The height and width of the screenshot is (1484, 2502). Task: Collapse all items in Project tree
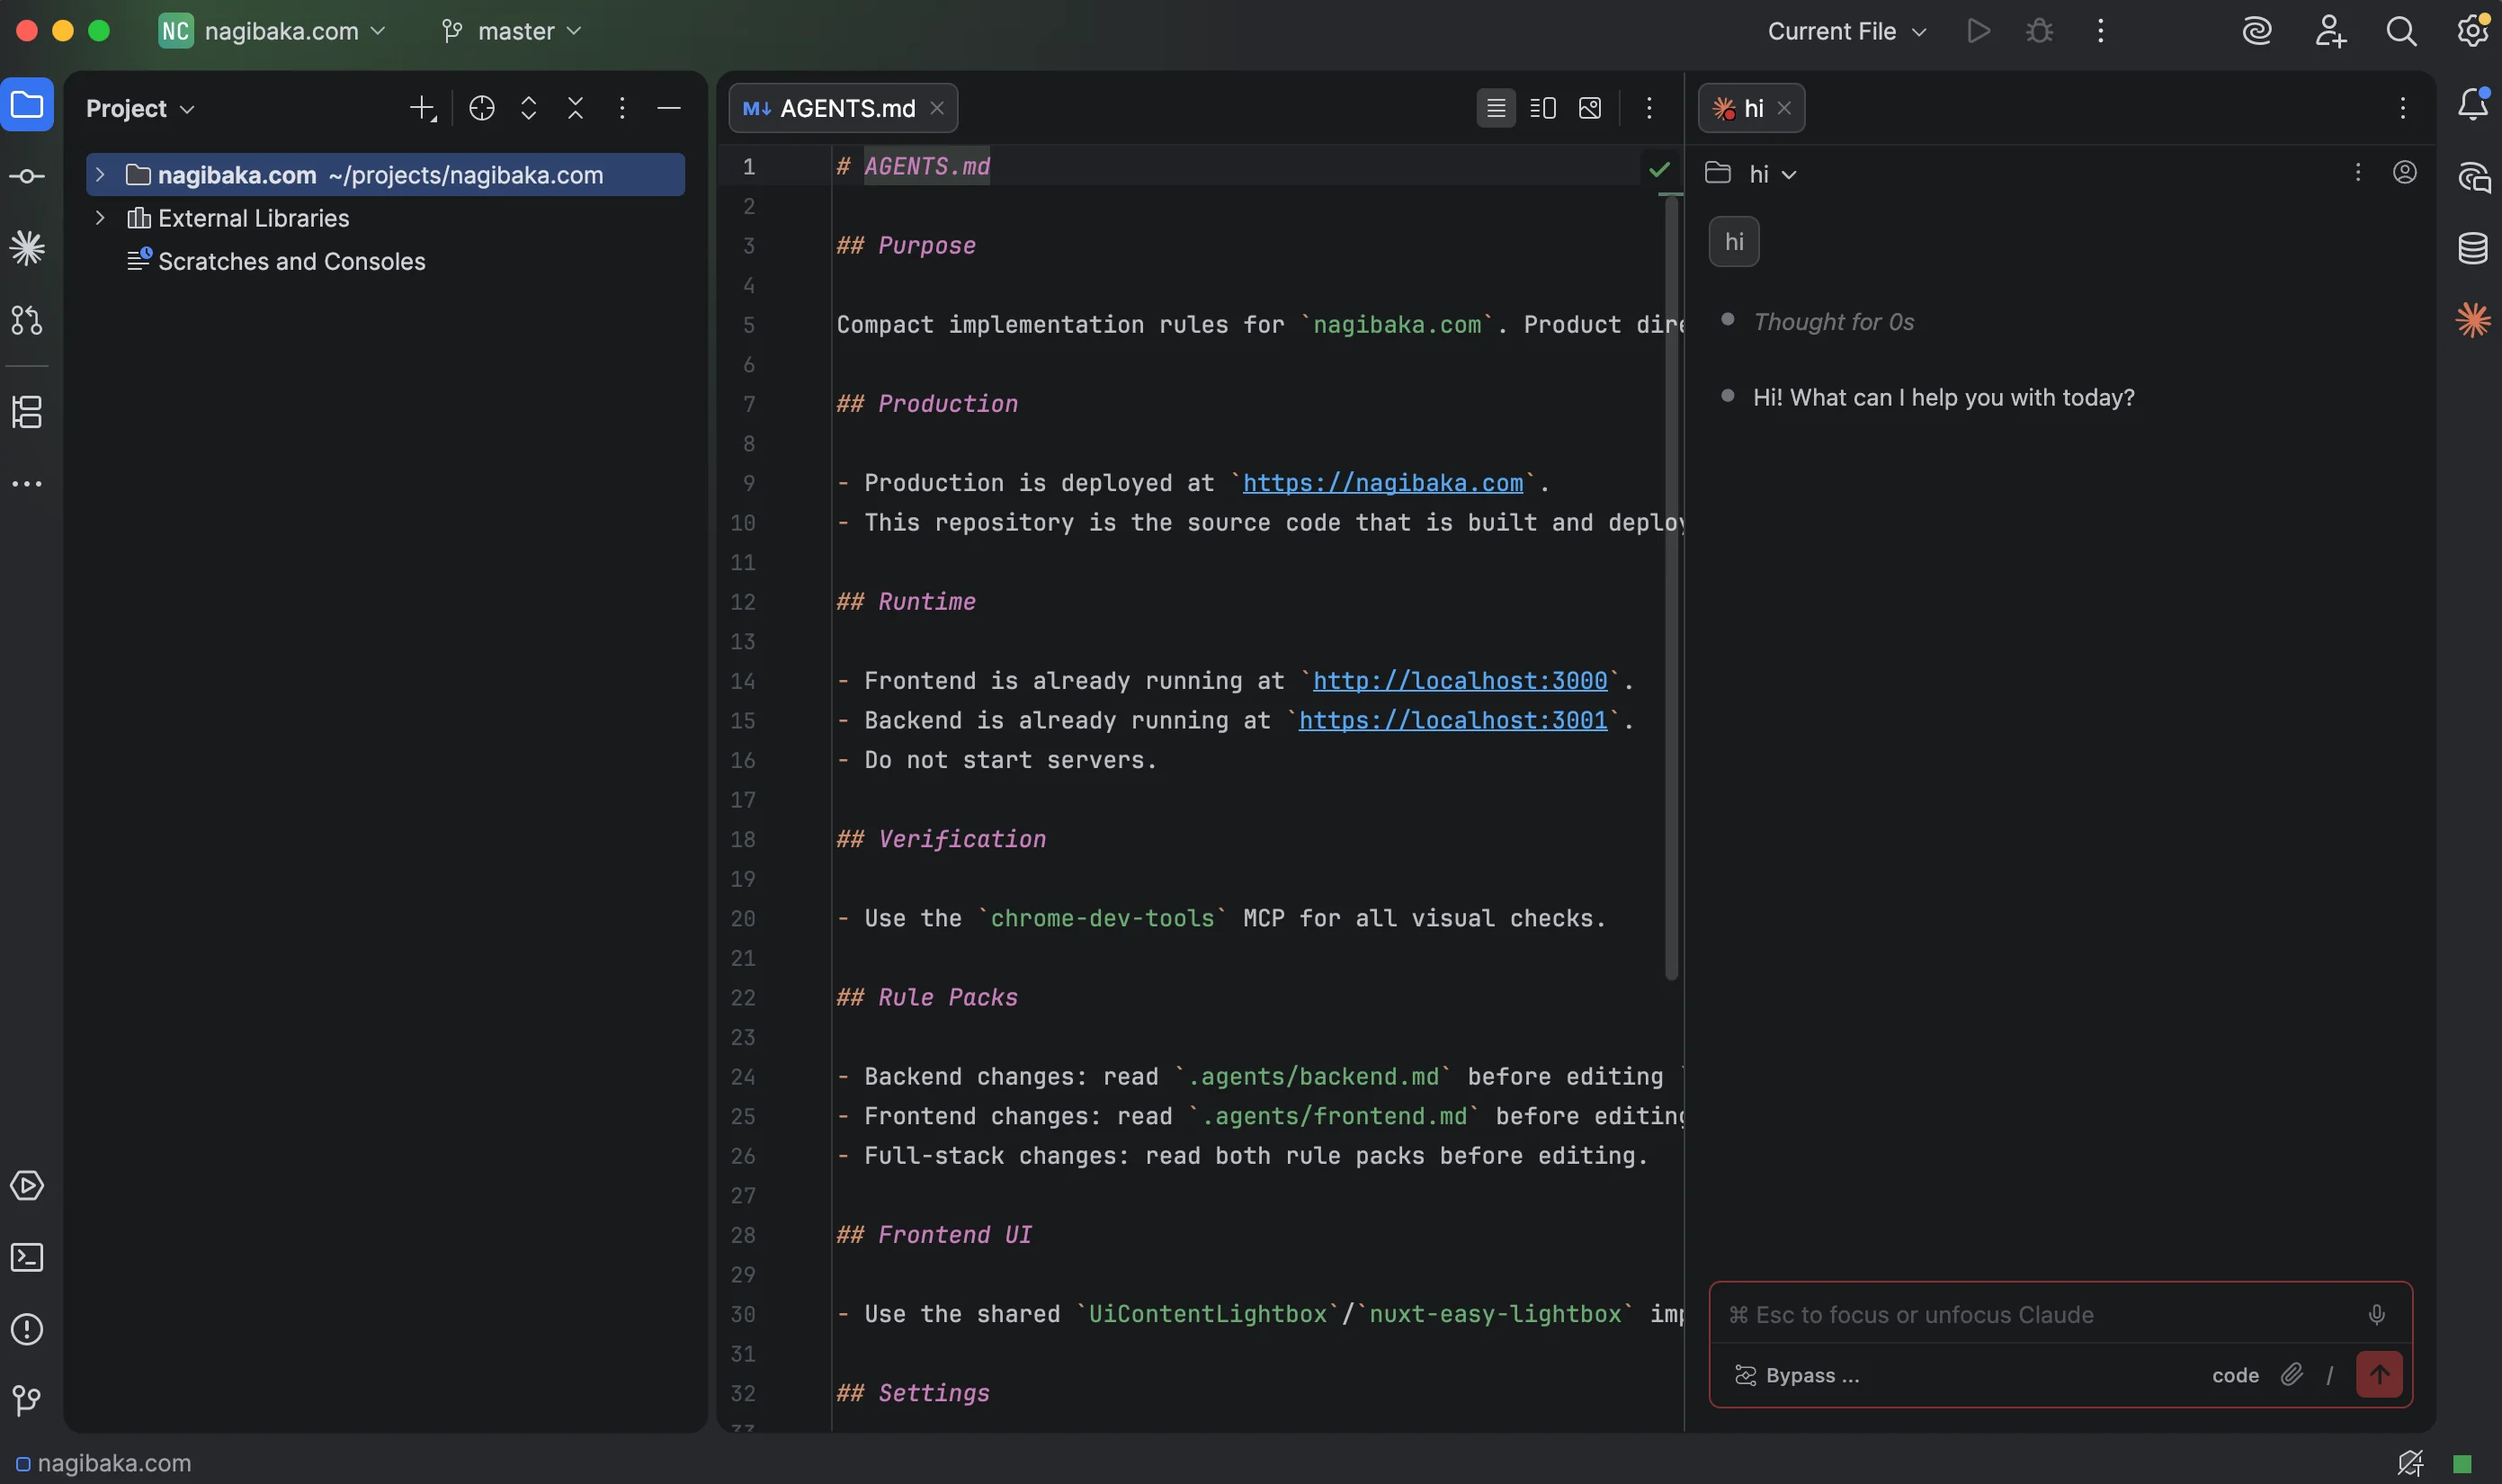pyautogui.click(x=576, y=108)
